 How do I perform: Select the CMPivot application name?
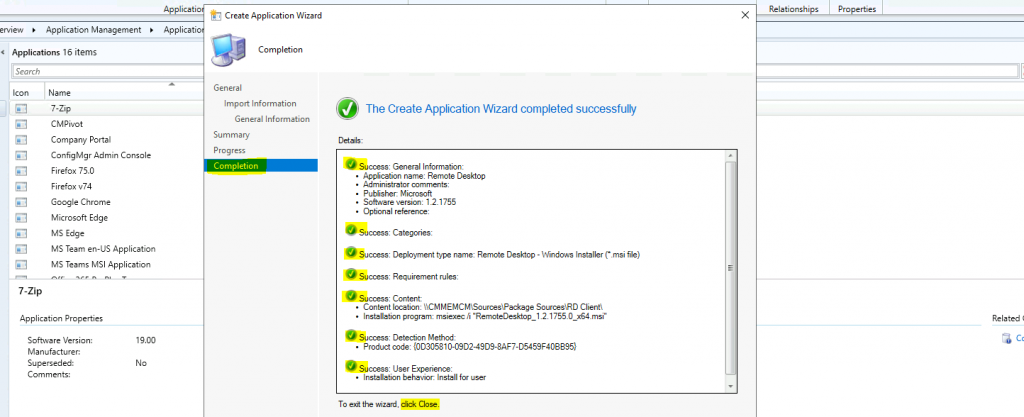67,124
